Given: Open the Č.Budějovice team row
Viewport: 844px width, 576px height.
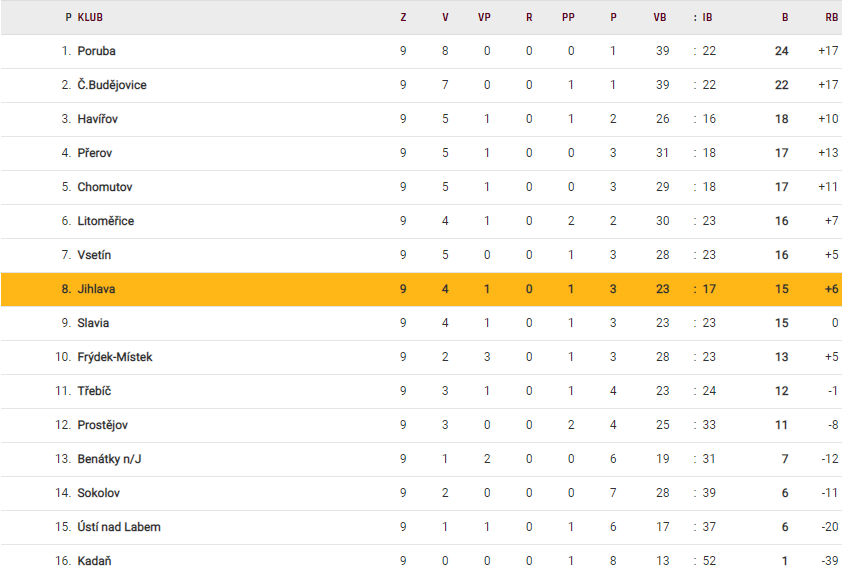Looking at the screenshot, I should point(112,85).
